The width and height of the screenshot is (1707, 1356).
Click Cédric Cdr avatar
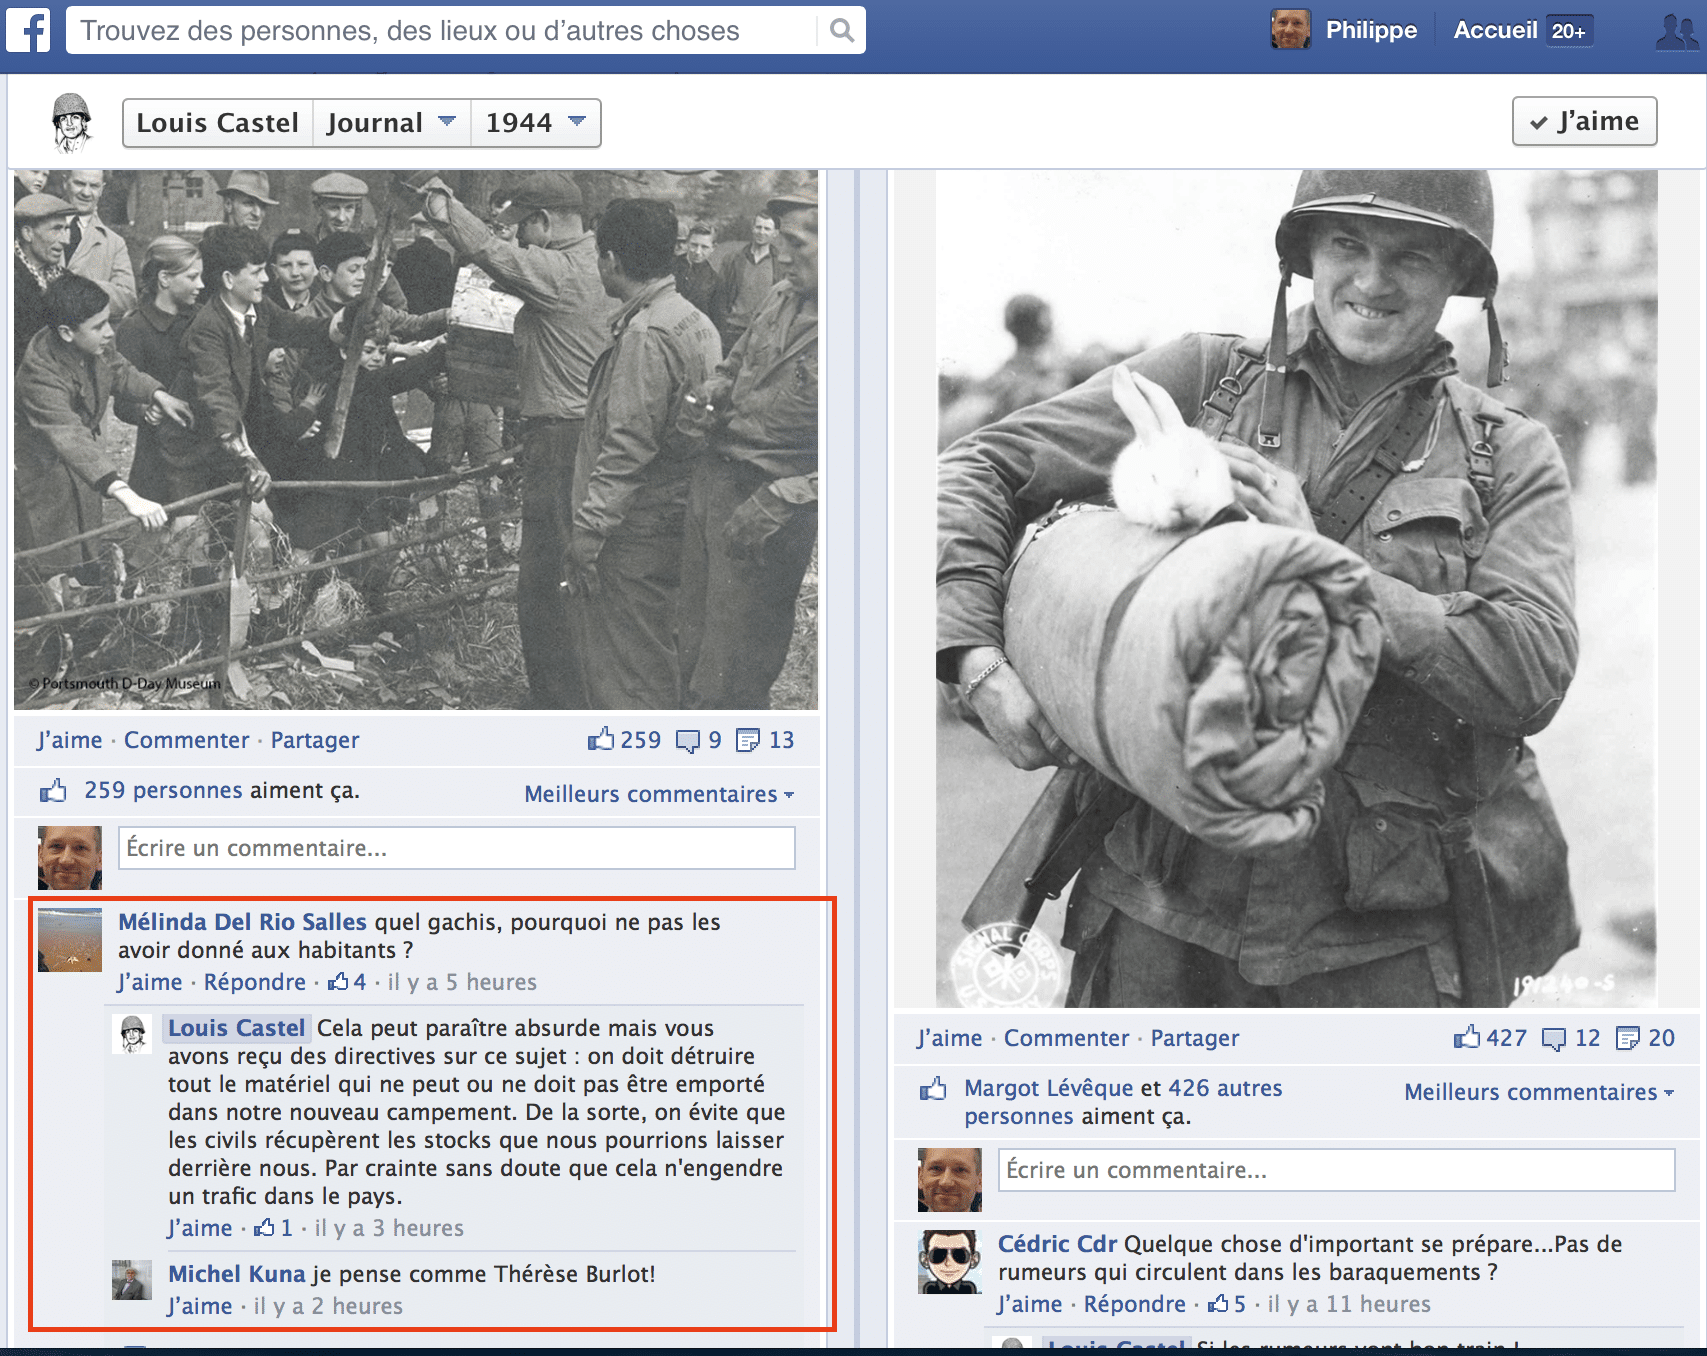click(x=950, y=1262)
